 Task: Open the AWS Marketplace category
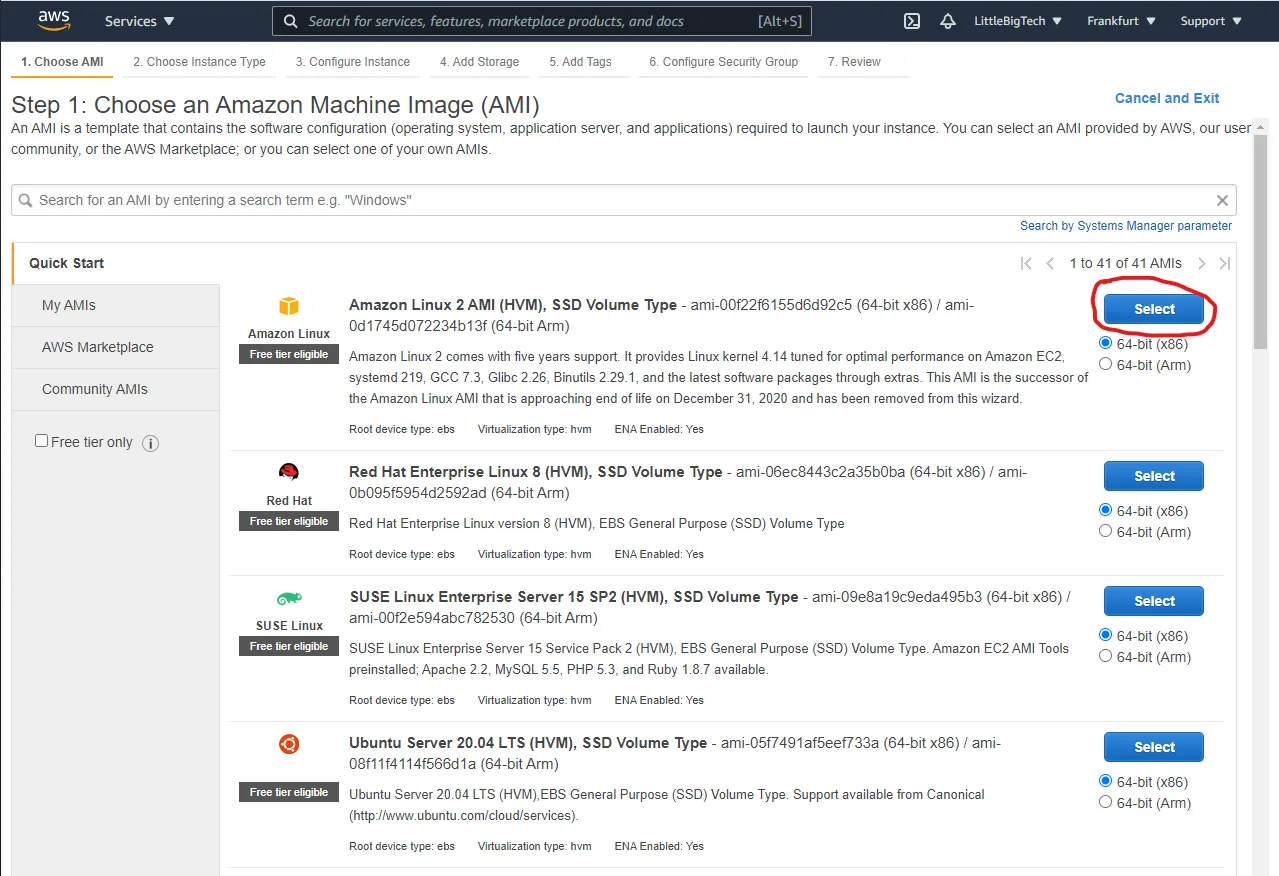(116, 347)
